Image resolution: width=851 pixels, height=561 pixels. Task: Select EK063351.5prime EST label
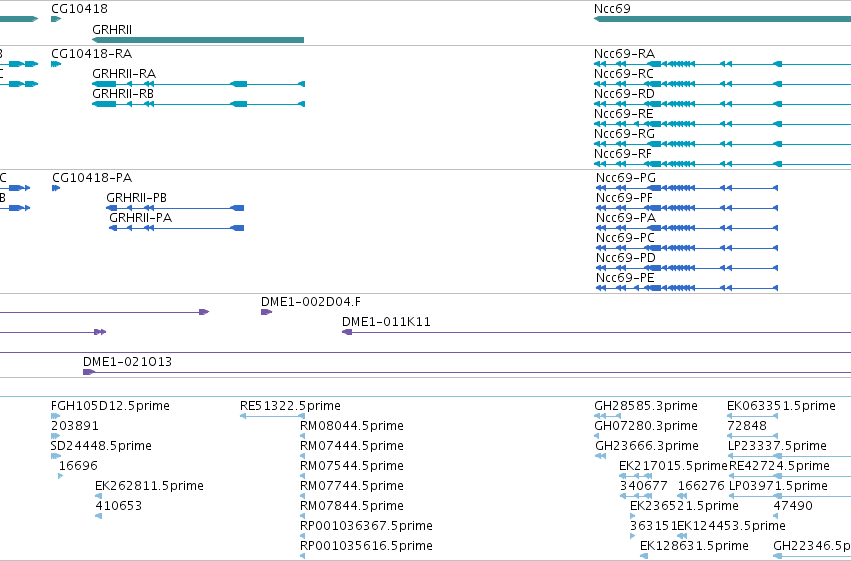[x=782, y=406]
